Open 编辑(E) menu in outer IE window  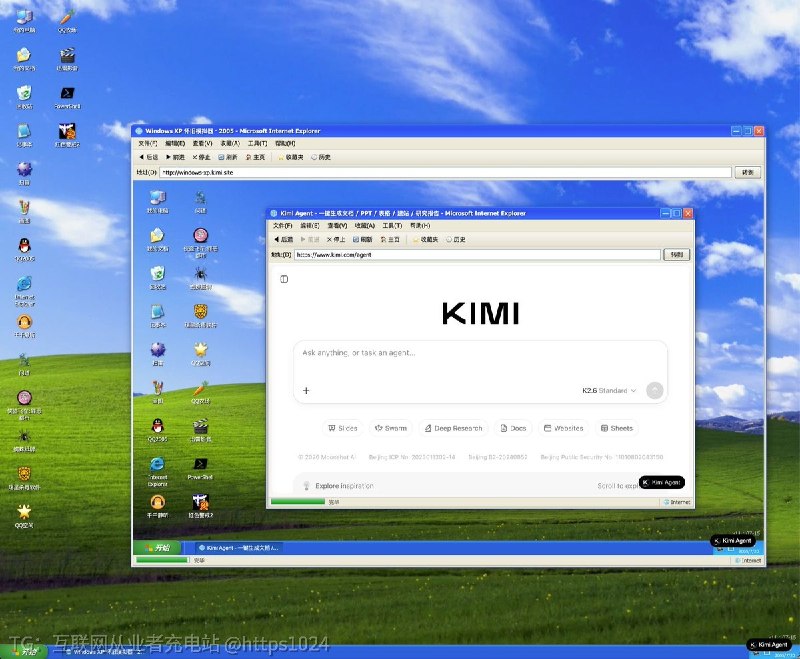point(175,143)
